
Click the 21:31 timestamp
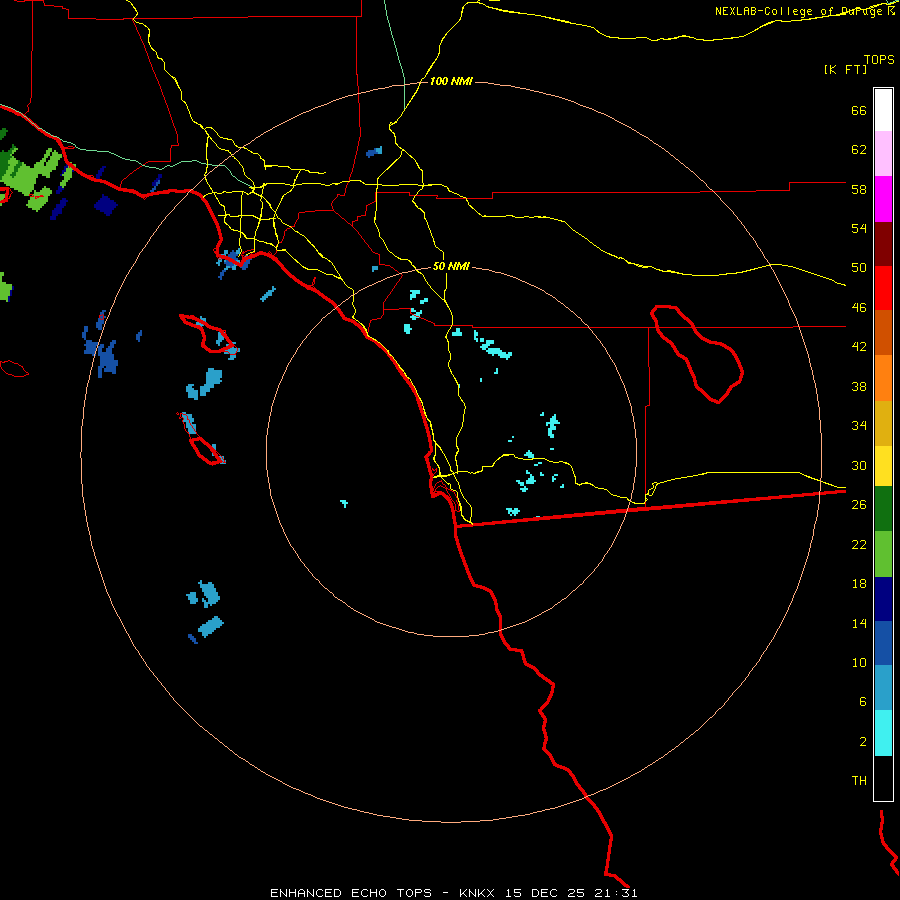[x=617, y=893]
